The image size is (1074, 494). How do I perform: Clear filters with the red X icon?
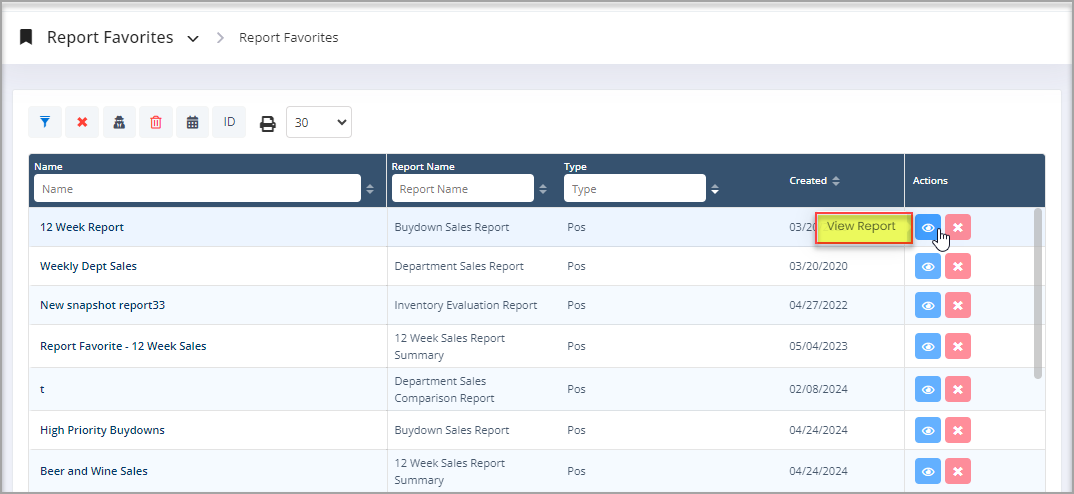[82, 122]
